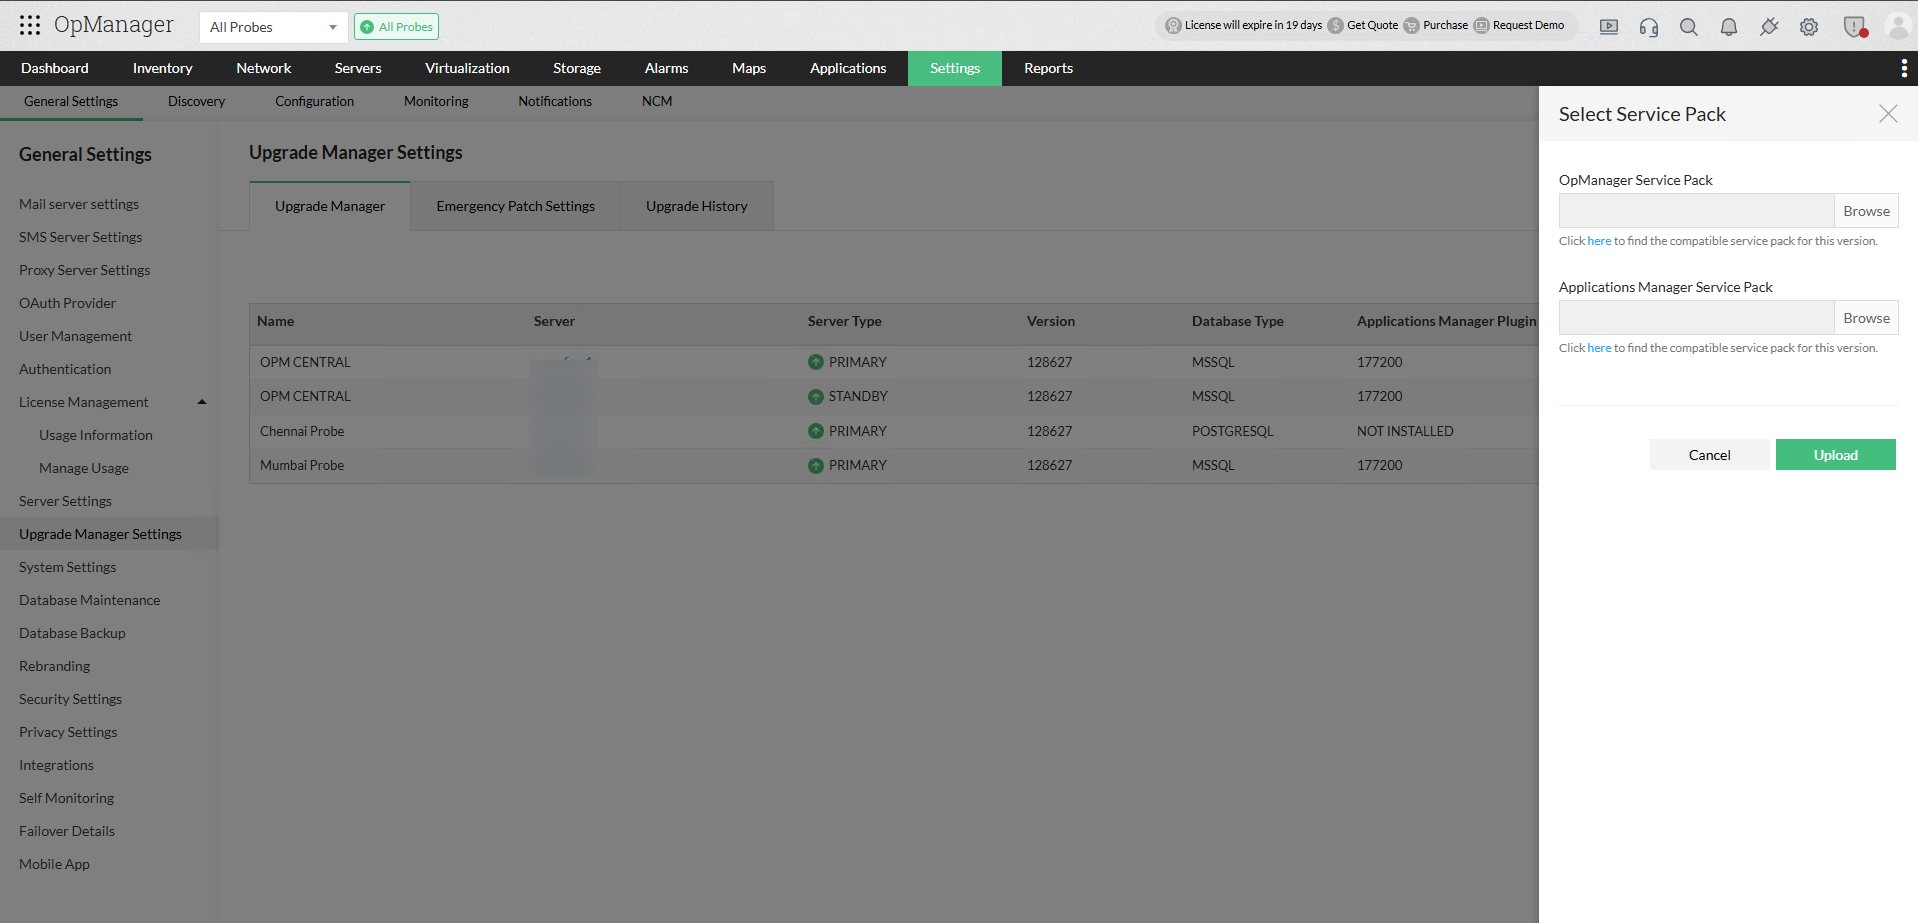
Task: Click the POSTGRESQL database type cell
Action: click(x=1233, y=431)
